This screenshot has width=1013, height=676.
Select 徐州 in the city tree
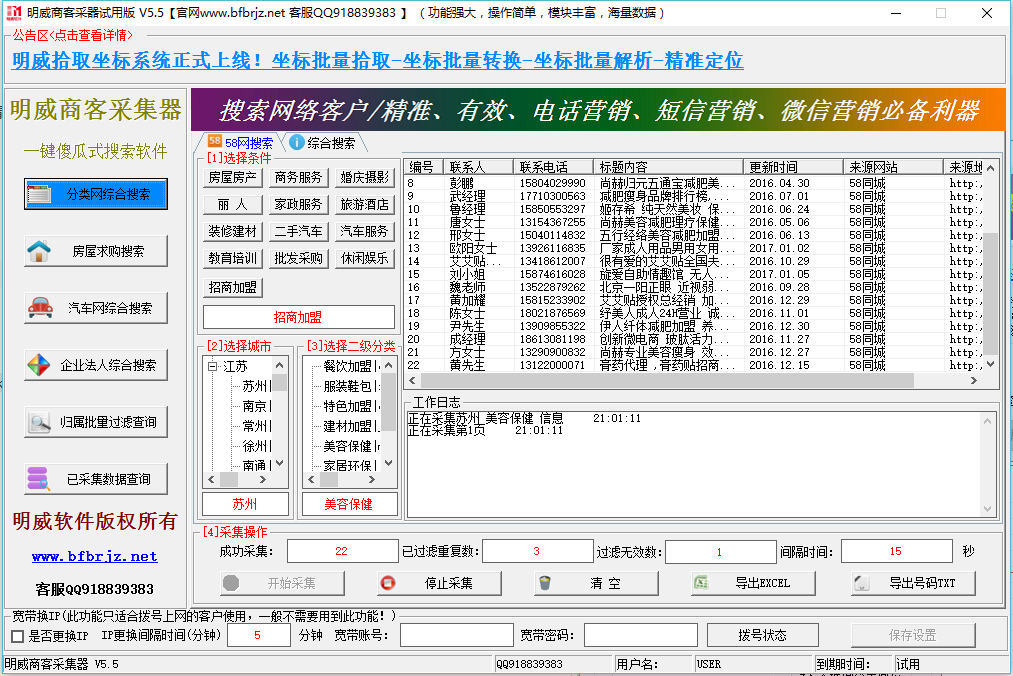click(255, 446)
